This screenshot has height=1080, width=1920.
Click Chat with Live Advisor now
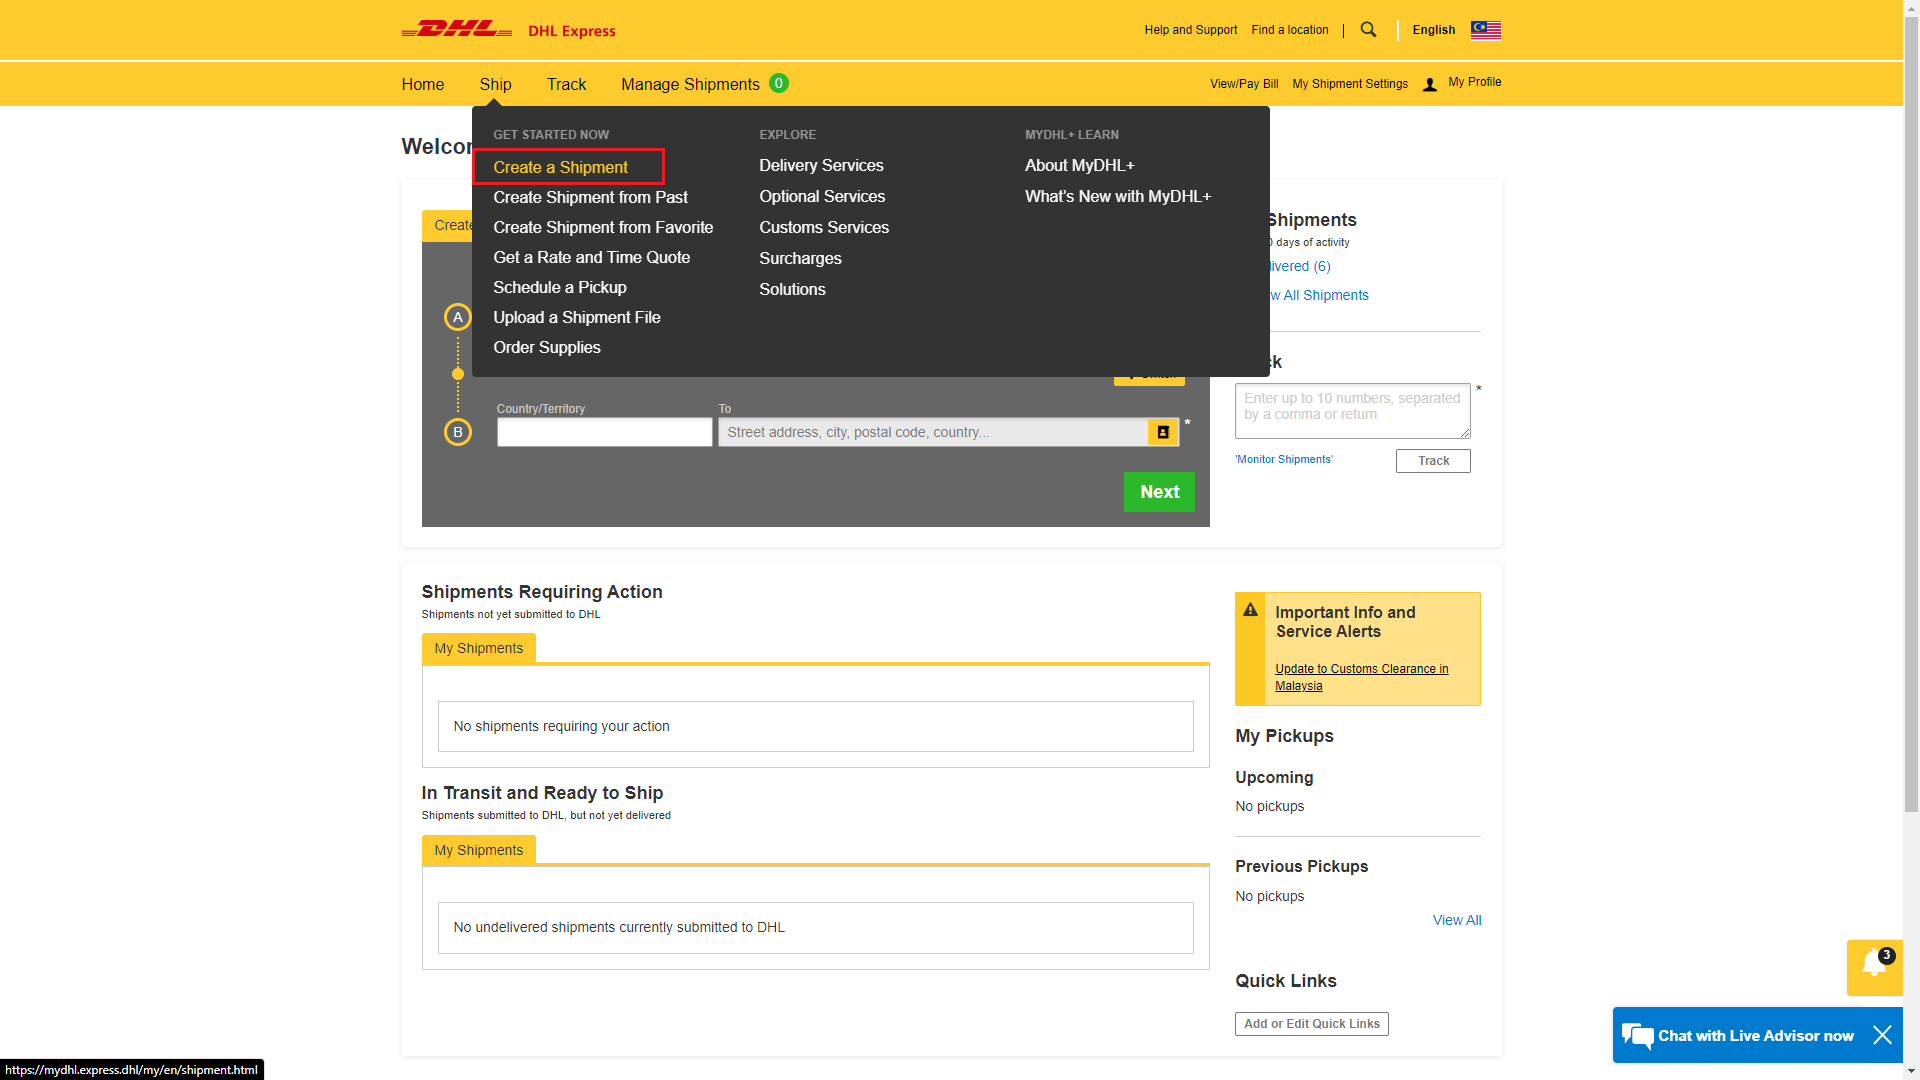coord(1756,1035)
